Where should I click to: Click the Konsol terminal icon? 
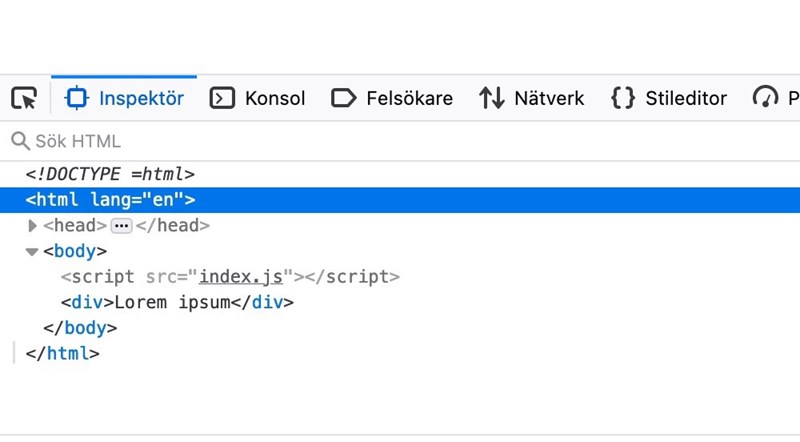pos(222,98)
